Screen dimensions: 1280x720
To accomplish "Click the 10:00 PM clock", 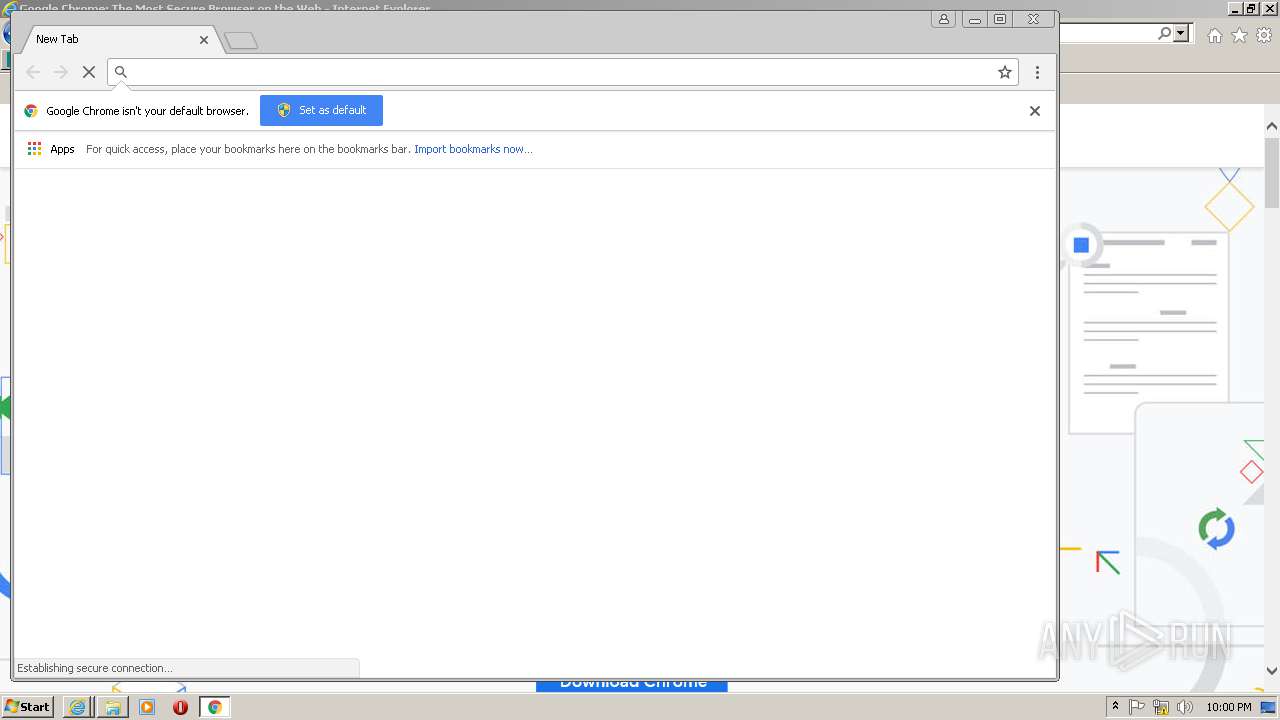I will (x=1229, y=707).
